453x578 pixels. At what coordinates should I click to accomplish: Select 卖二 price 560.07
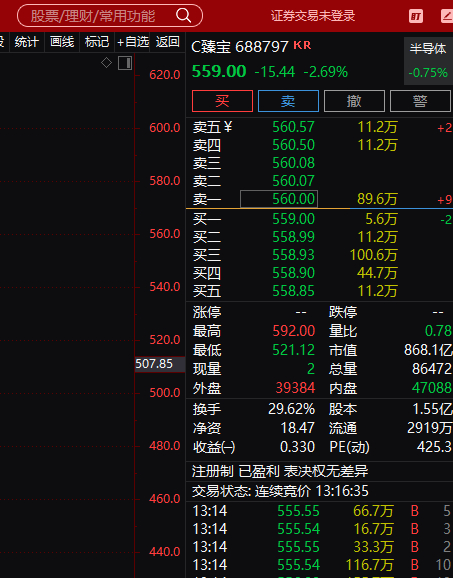293,181
